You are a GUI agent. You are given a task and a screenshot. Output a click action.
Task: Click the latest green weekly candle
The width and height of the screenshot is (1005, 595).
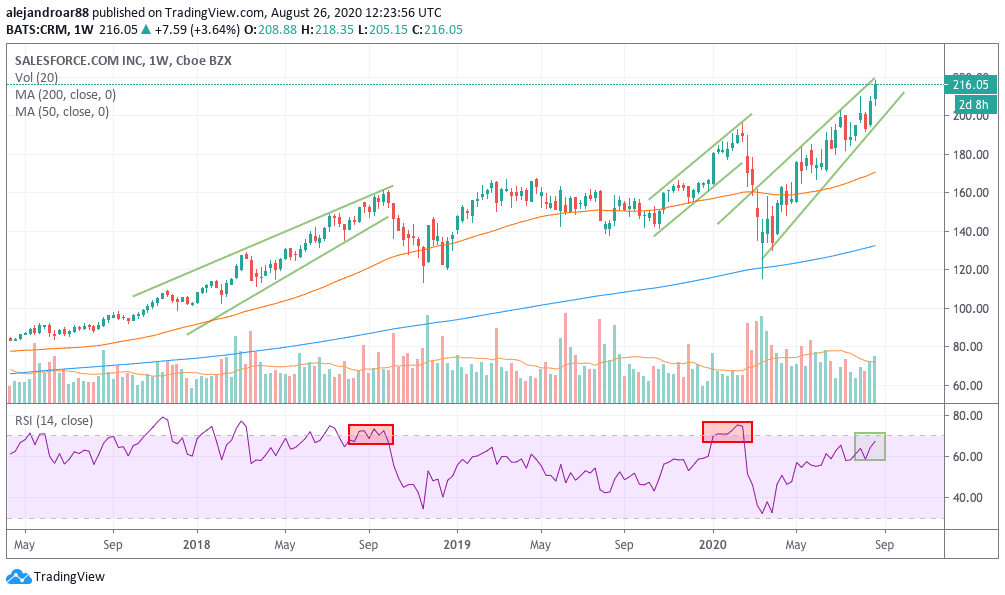(875, 91)
